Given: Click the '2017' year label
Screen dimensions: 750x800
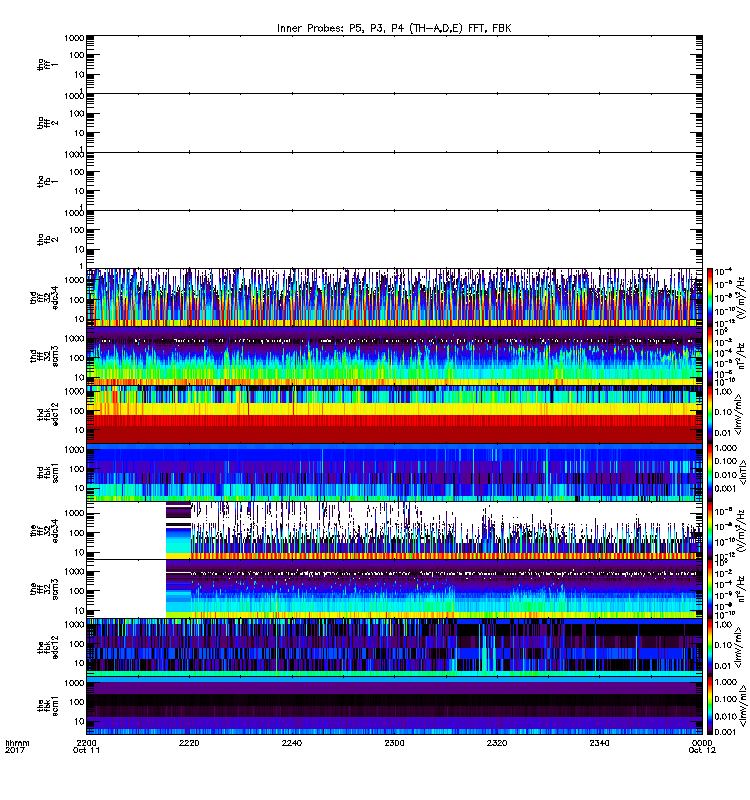Looking at the screenshot, I should tap(14, 751).
